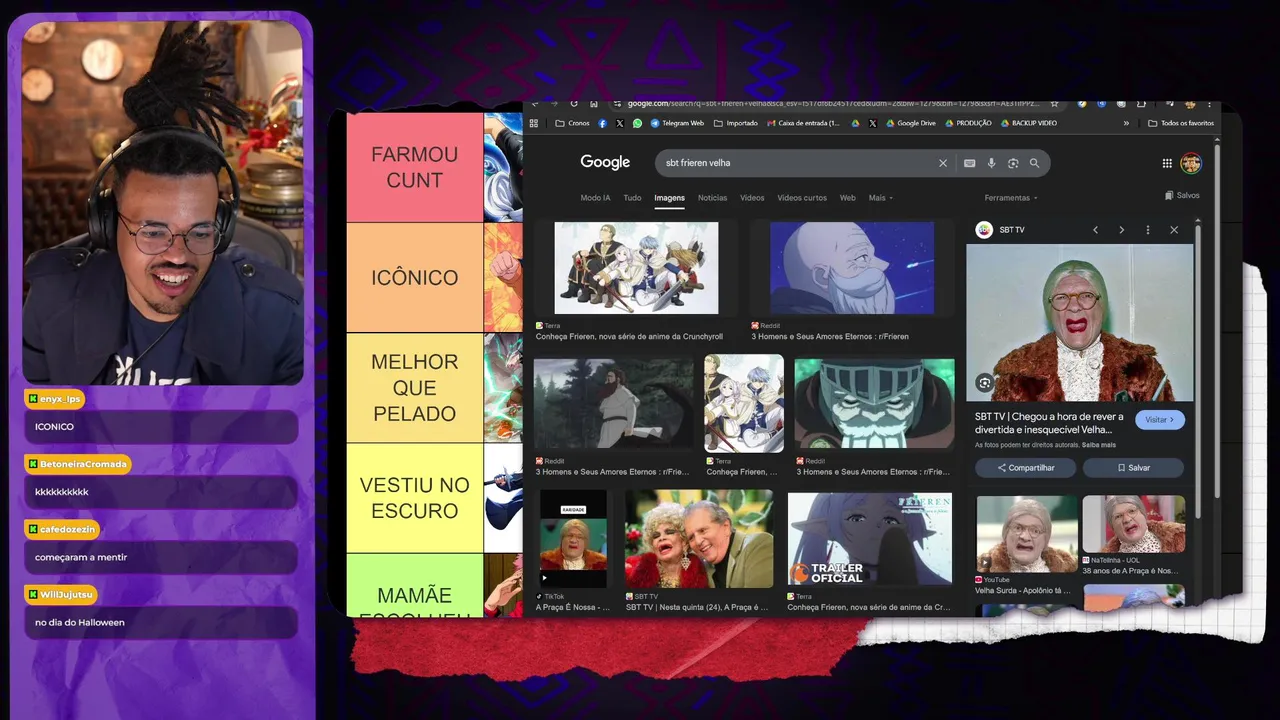Click the Saiba mais copyright link

pos(1098,445)
